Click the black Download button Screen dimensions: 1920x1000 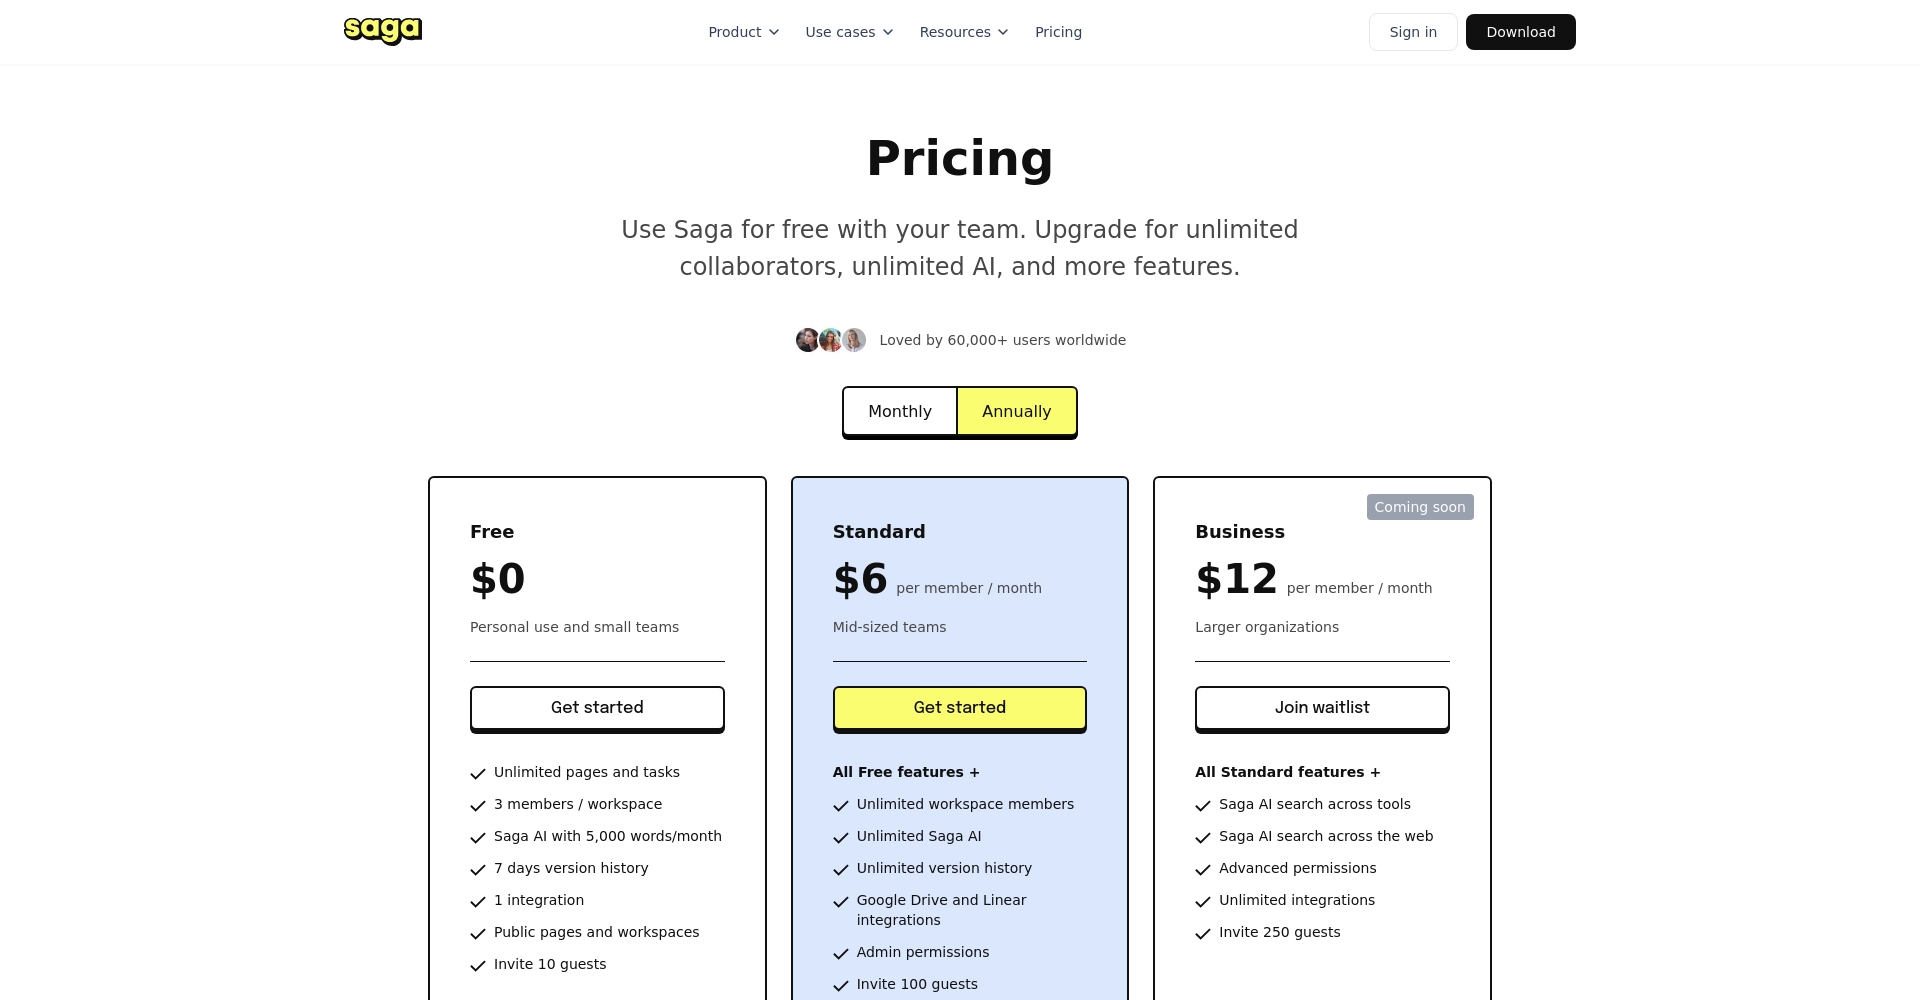pos(1520,32)
